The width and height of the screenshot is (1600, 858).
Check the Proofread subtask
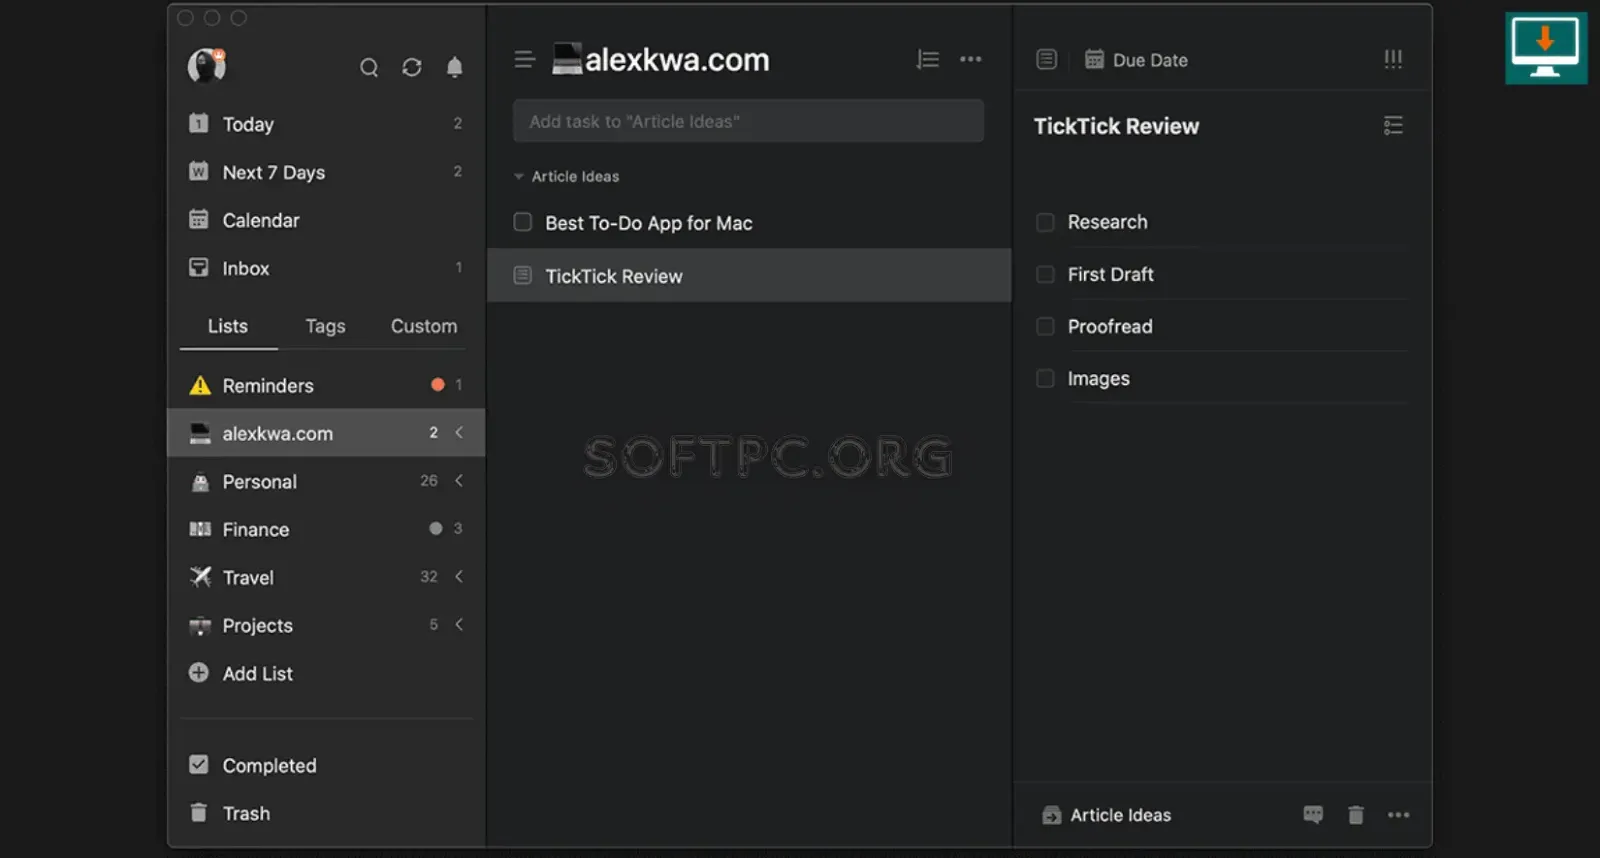[x=1045, y=326]
